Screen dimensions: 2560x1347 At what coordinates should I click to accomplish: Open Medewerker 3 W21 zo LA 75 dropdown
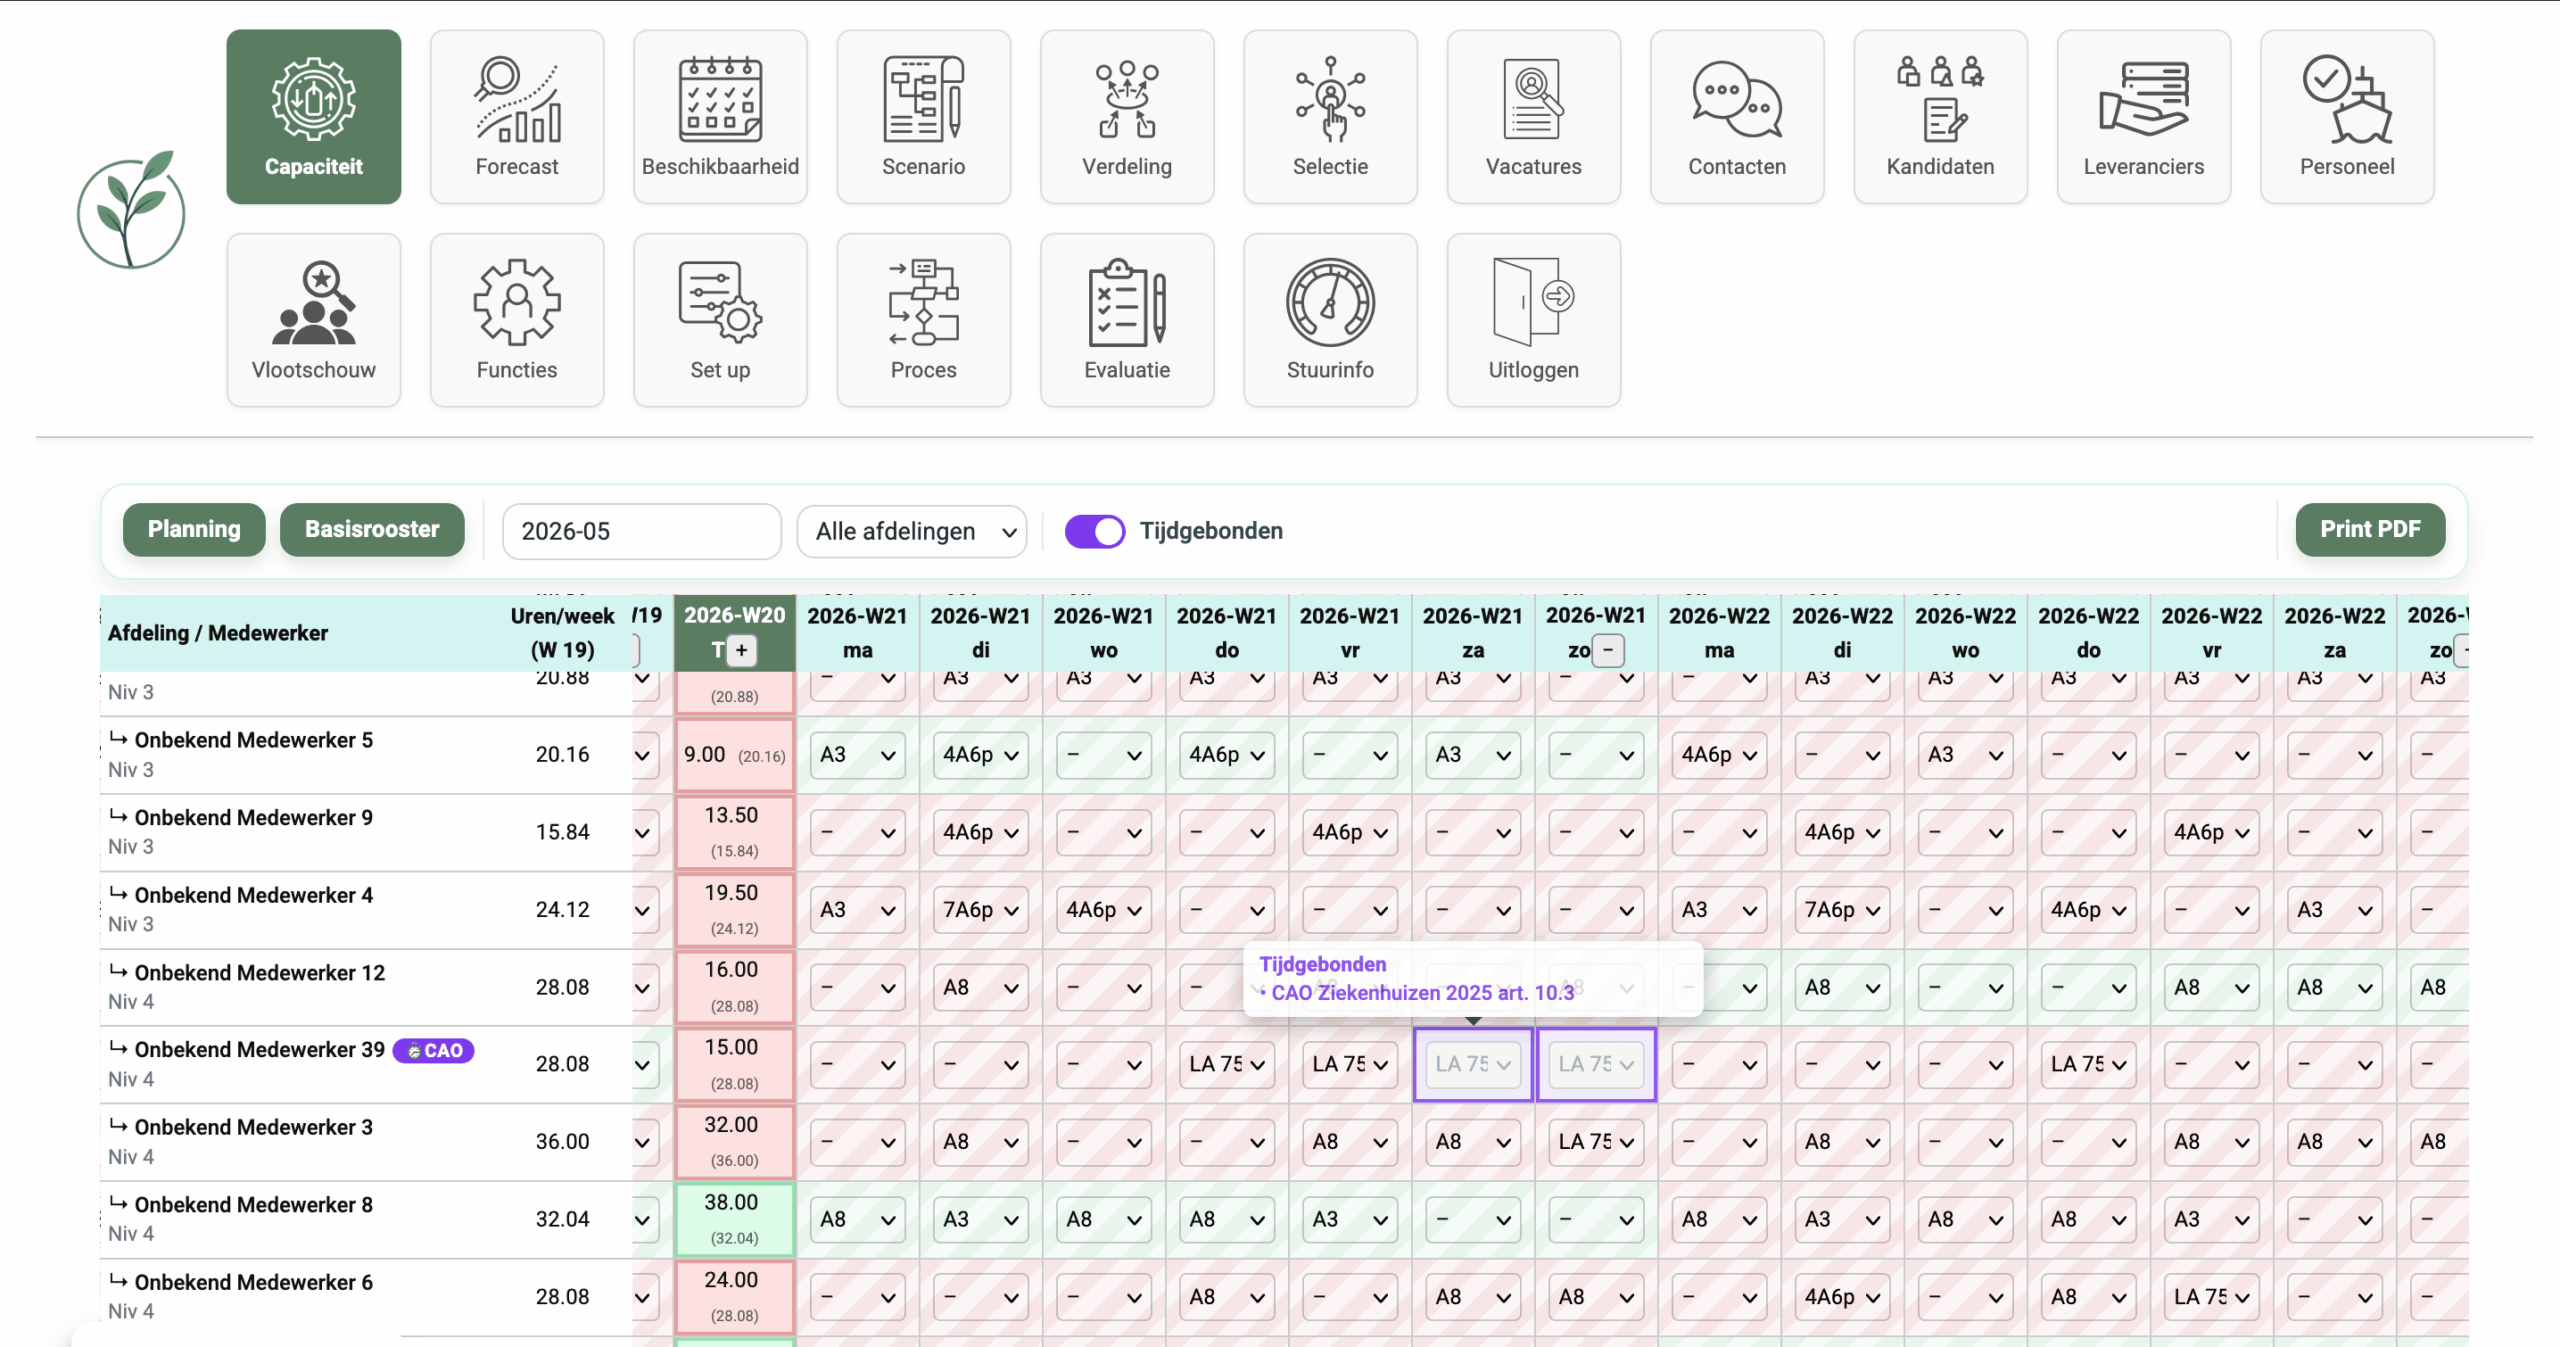tap(1596, 1142)
